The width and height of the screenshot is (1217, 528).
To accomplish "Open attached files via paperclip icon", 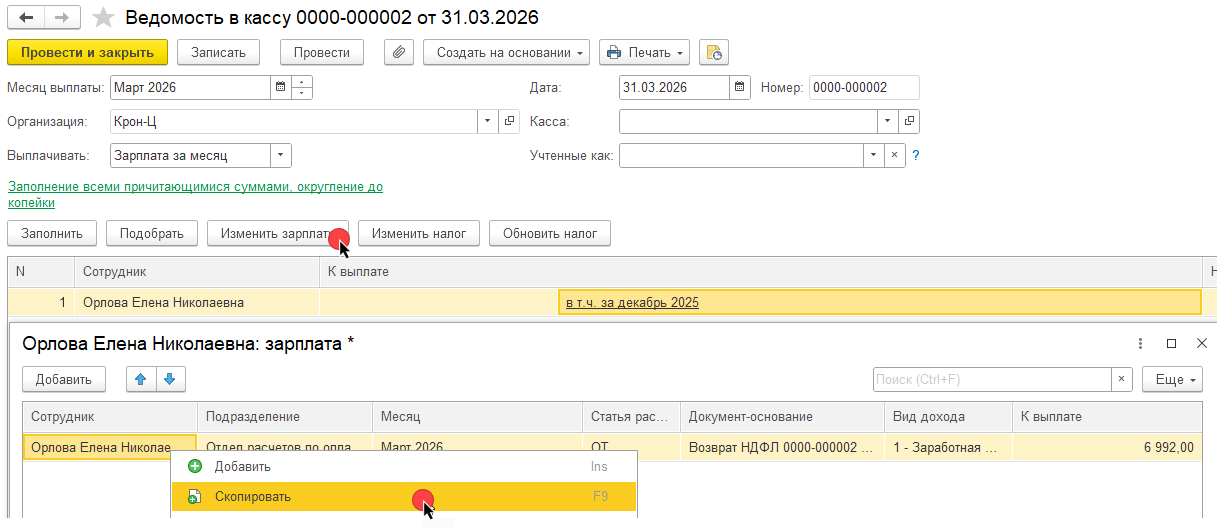I will click(x=398, y=52).
